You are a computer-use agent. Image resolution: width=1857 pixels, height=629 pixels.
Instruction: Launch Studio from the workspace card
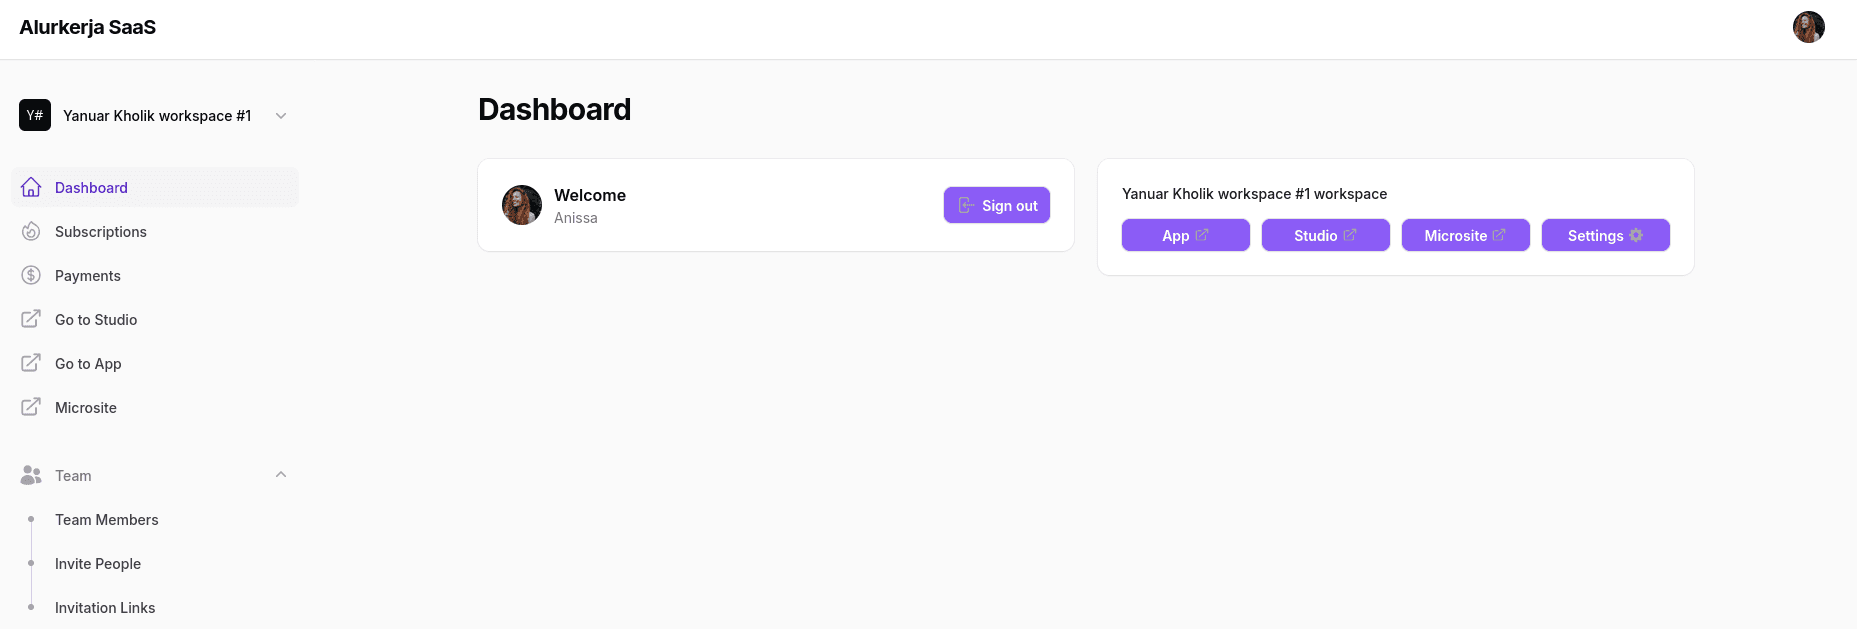point(1325,235)
